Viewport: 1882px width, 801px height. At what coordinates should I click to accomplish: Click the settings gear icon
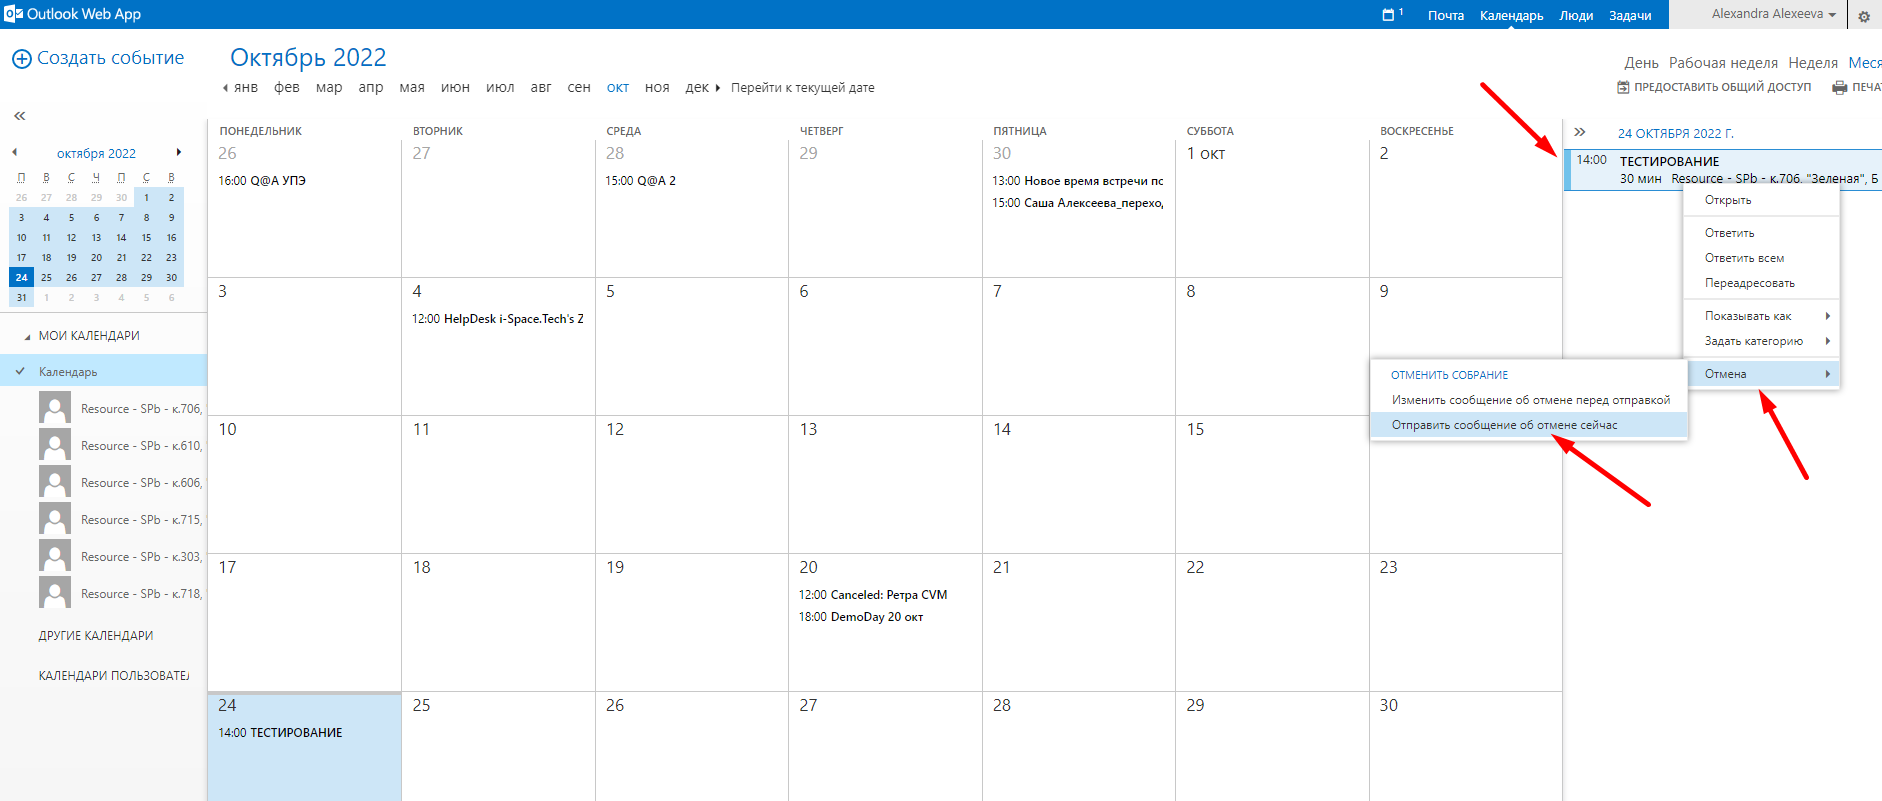pyautogui.click(x=1864, y=16)
